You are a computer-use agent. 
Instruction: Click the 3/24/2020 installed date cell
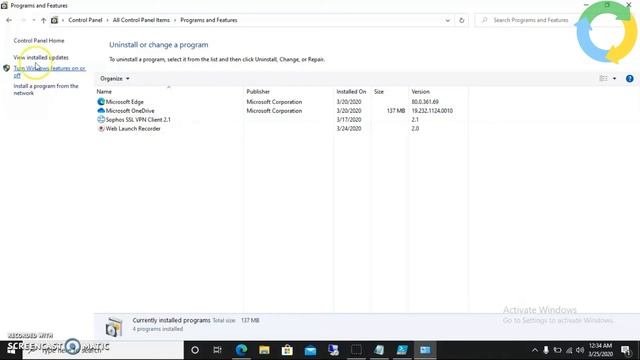[349, 129]
